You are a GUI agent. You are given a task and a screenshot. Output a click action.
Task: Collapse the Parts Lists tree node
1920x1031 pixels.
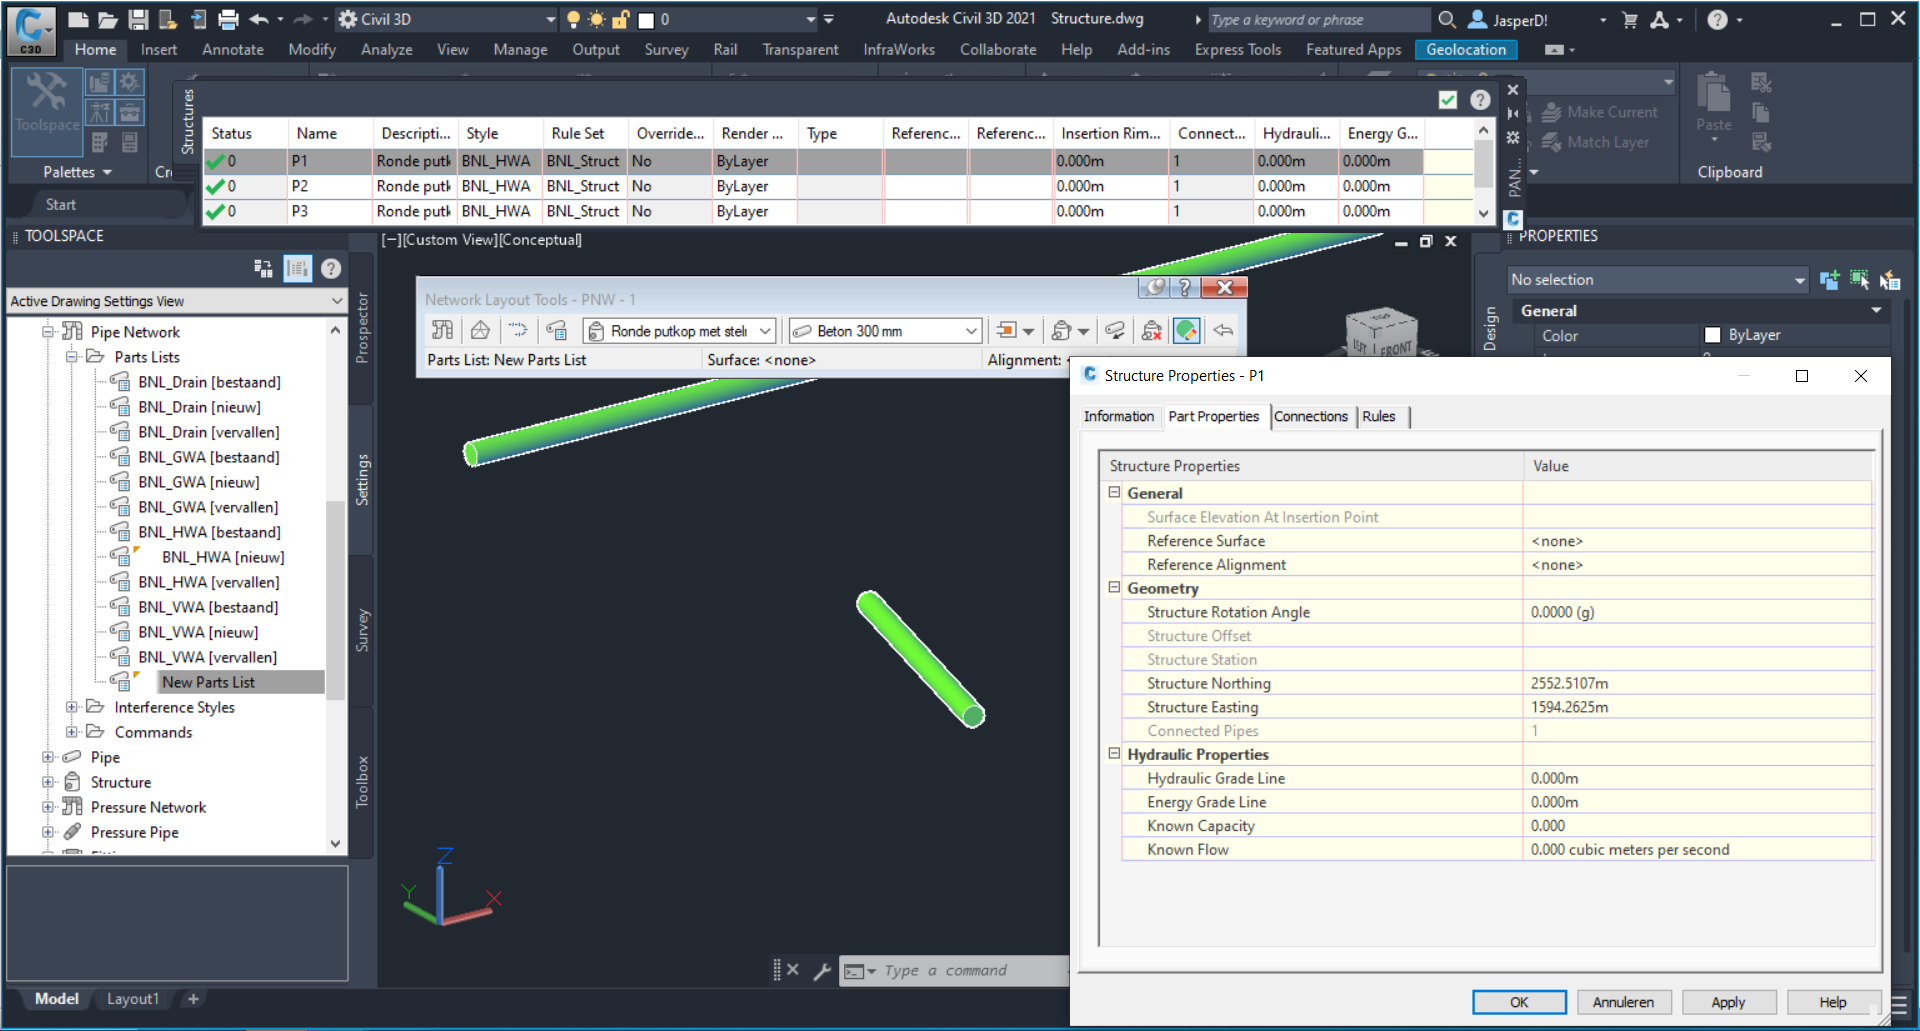click(71, 357)
